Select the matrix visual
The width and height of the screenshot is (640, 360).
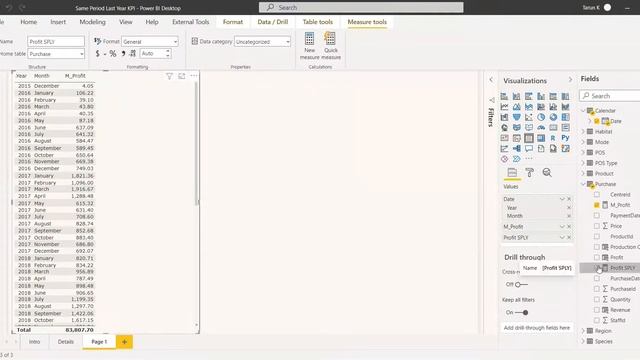point(541,138)
